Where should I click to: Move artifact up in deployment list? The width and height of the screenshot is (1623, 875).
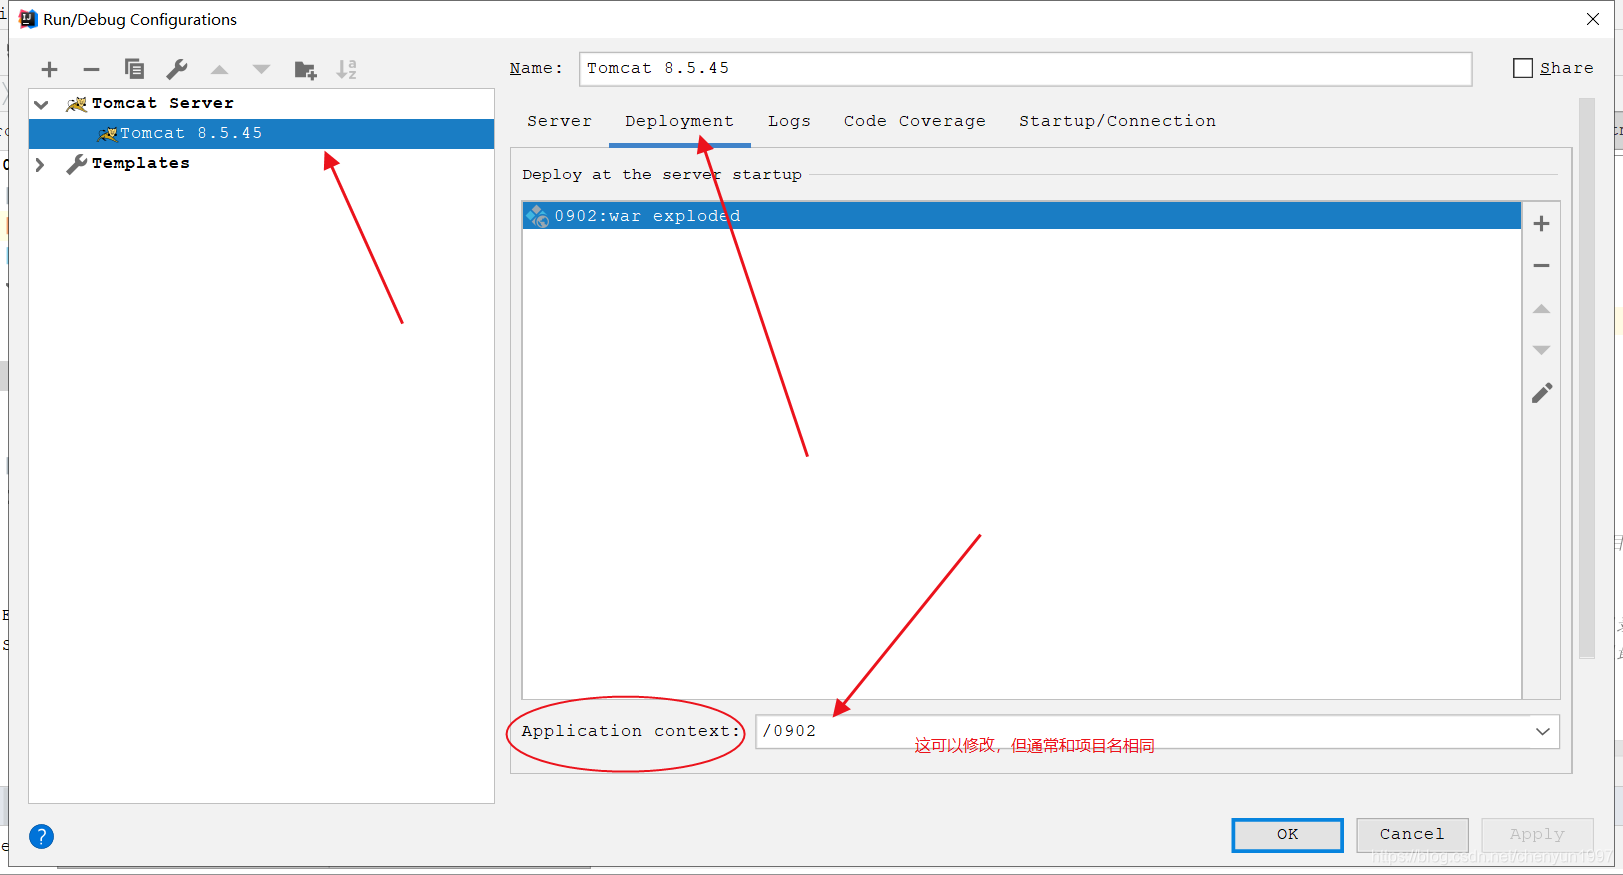pos(1541,308)
